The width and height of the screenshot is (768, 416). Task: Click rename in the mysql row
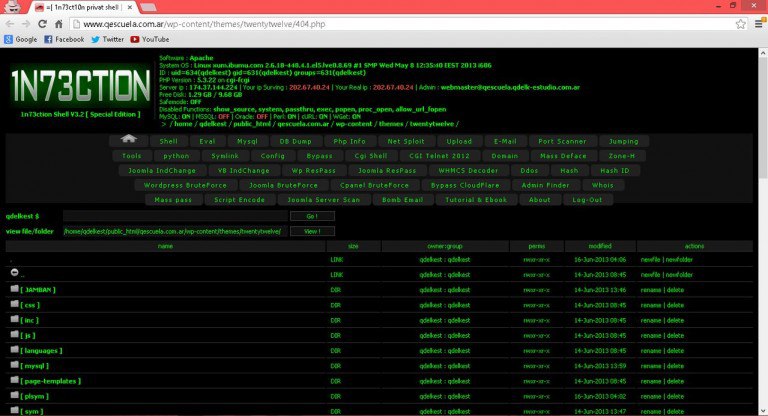(x=651, y=366)
